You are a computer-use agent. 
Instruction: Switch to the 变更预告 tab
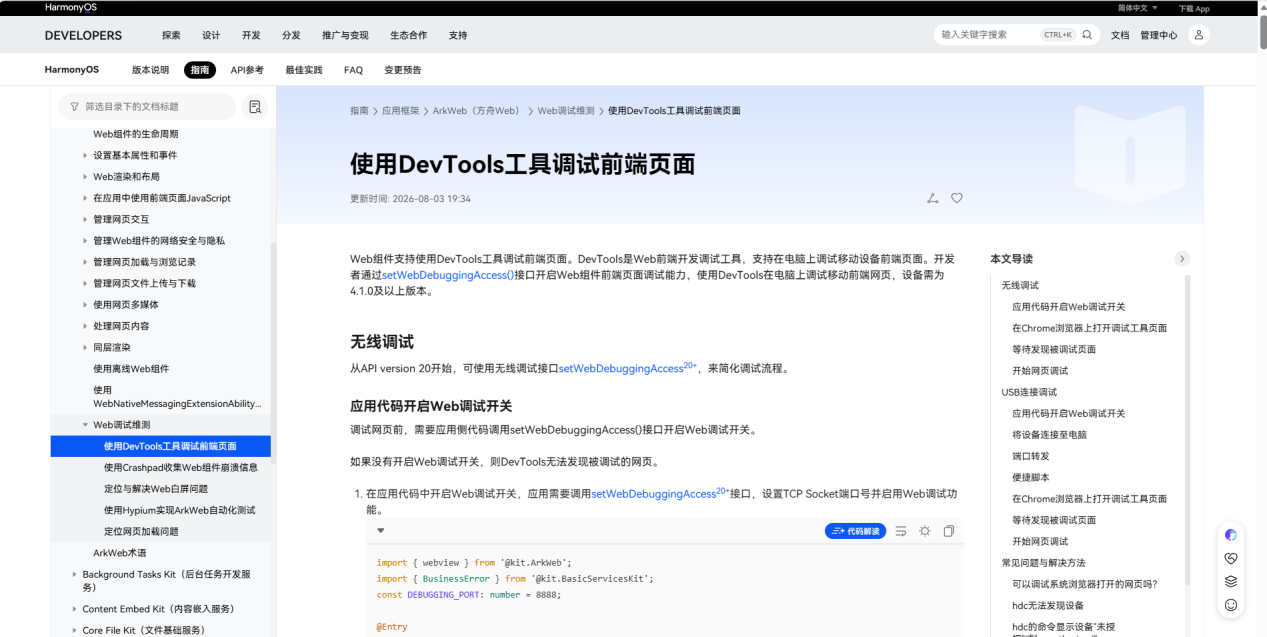click(403, 70)
